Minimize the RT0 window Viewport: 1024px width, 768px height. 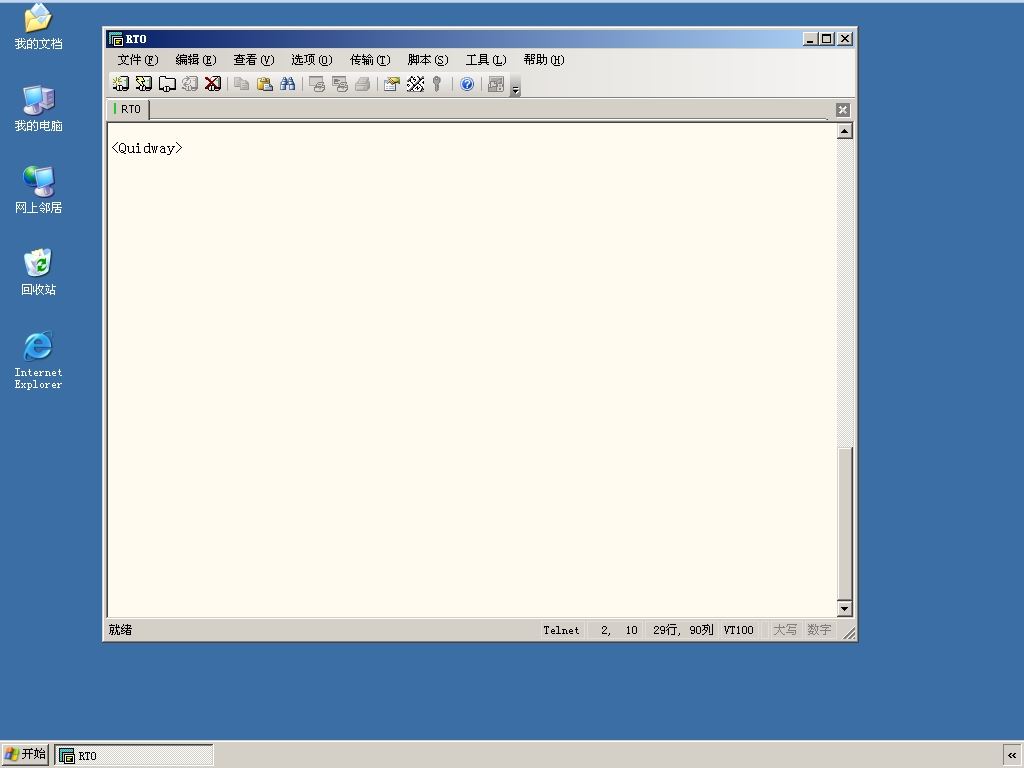[810, 39]
